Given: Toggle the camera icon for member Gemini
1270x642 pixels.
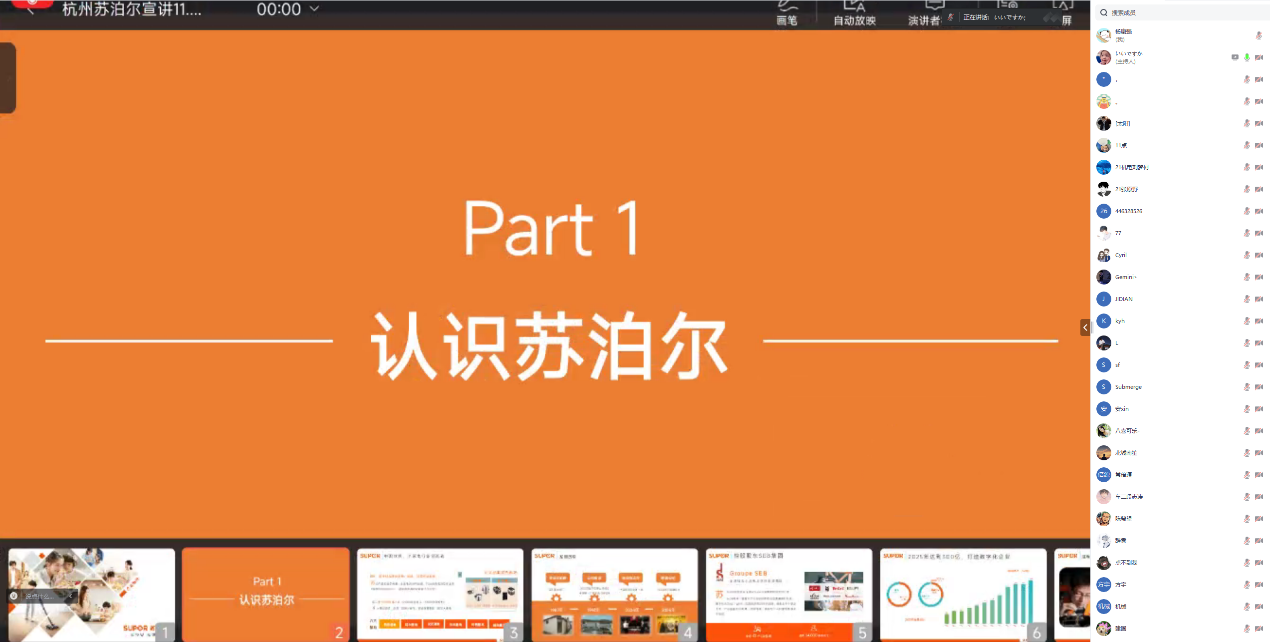Looking at the screenshot, I should pos(1259,277).
